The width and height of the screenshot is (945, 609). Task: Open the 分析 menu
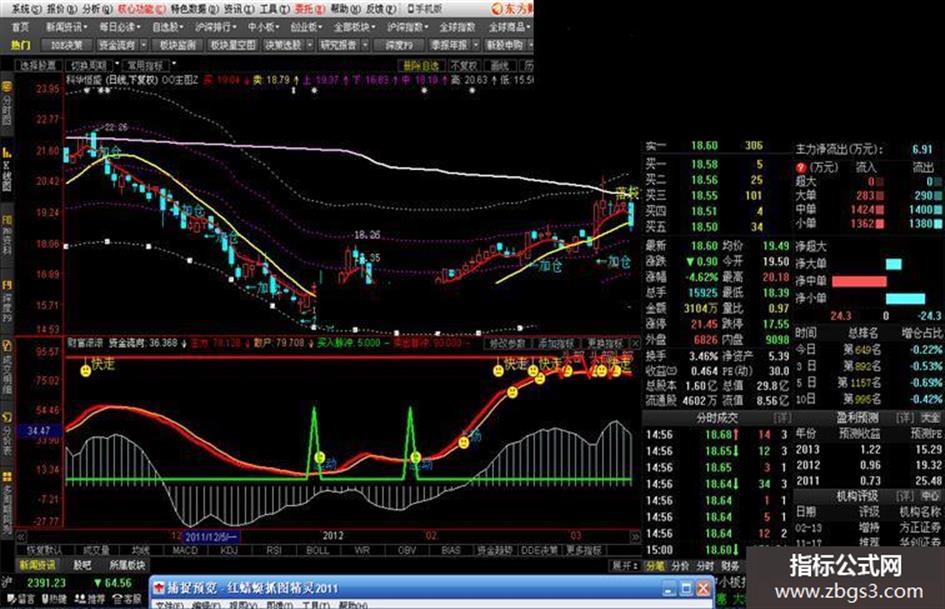(x=97, y=8)
